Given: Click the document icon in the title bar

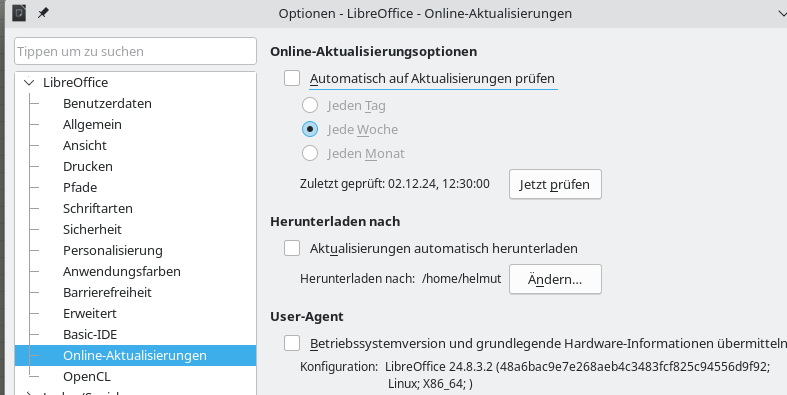Looking at the screenshot, I should click(x=19, y=13).
